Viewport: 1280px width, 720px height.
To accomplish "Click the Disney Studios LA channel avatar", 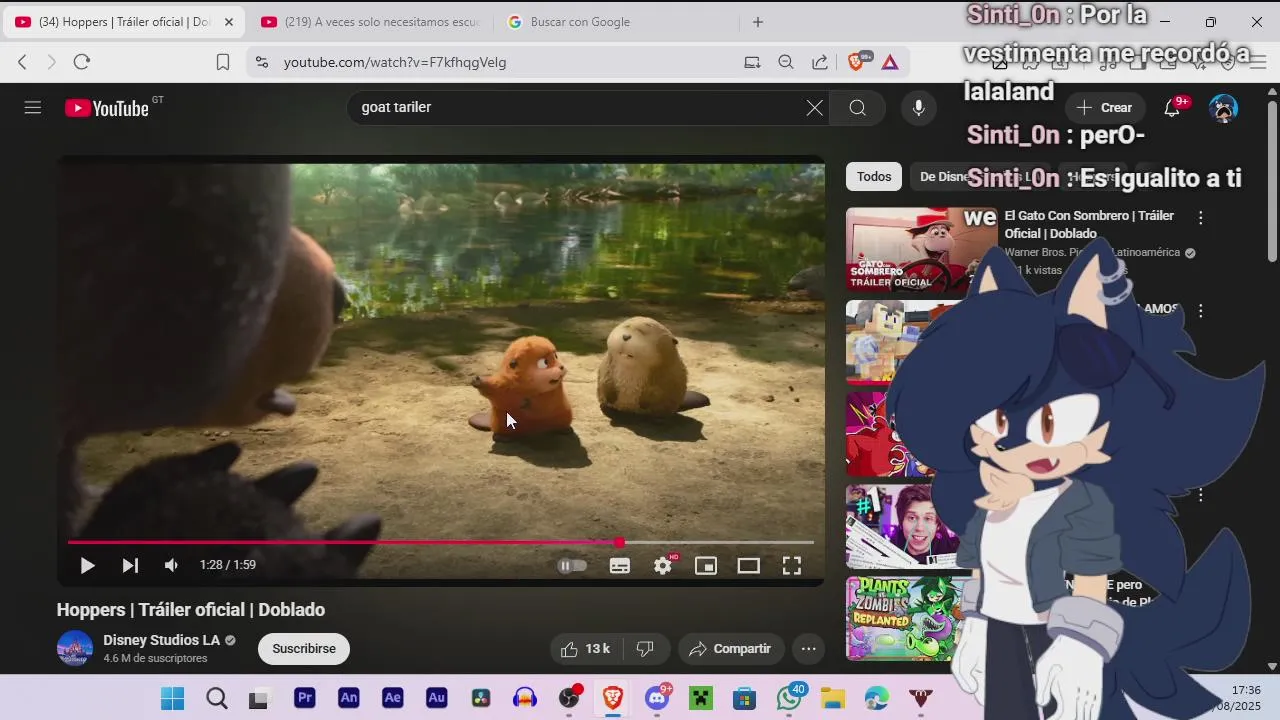I will click(x=75, y=649).
